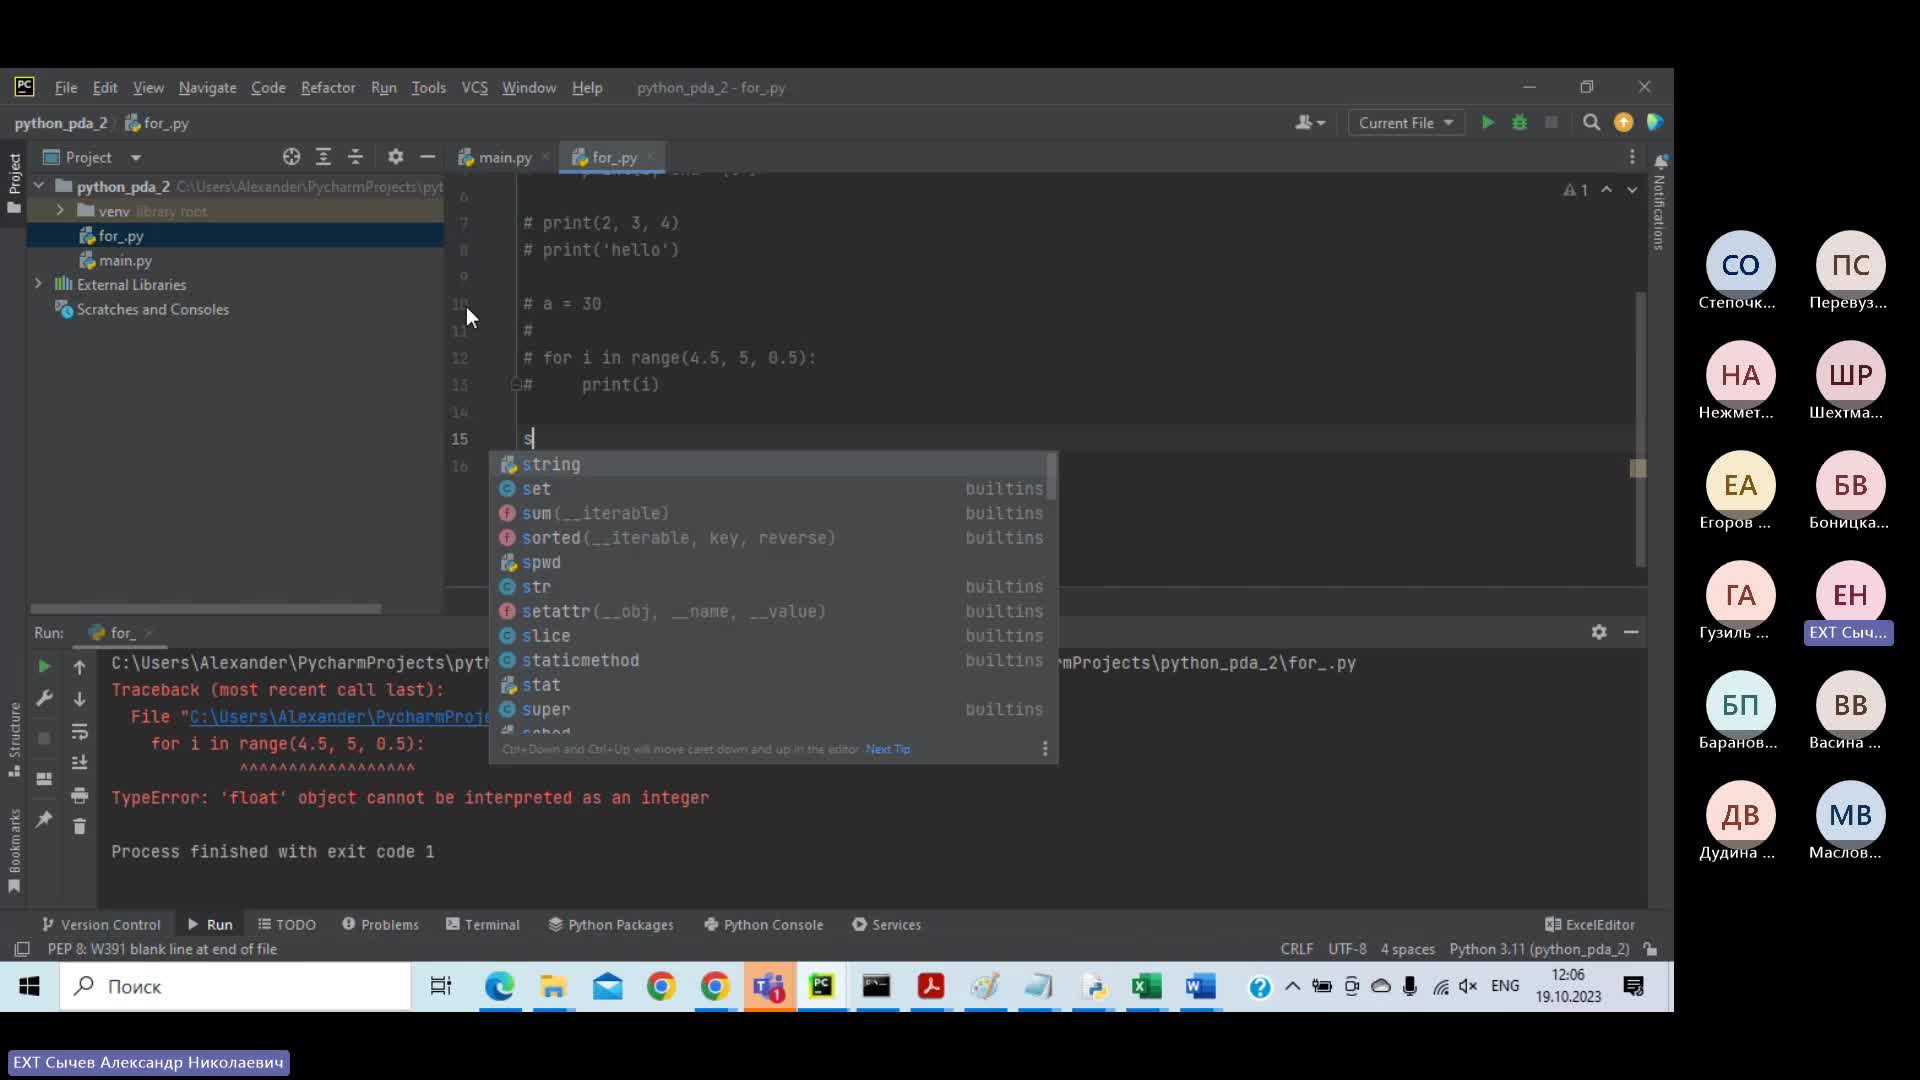Open Terminal tool window tab
Screen dimensions: 1920x1080
coord(482,924)
